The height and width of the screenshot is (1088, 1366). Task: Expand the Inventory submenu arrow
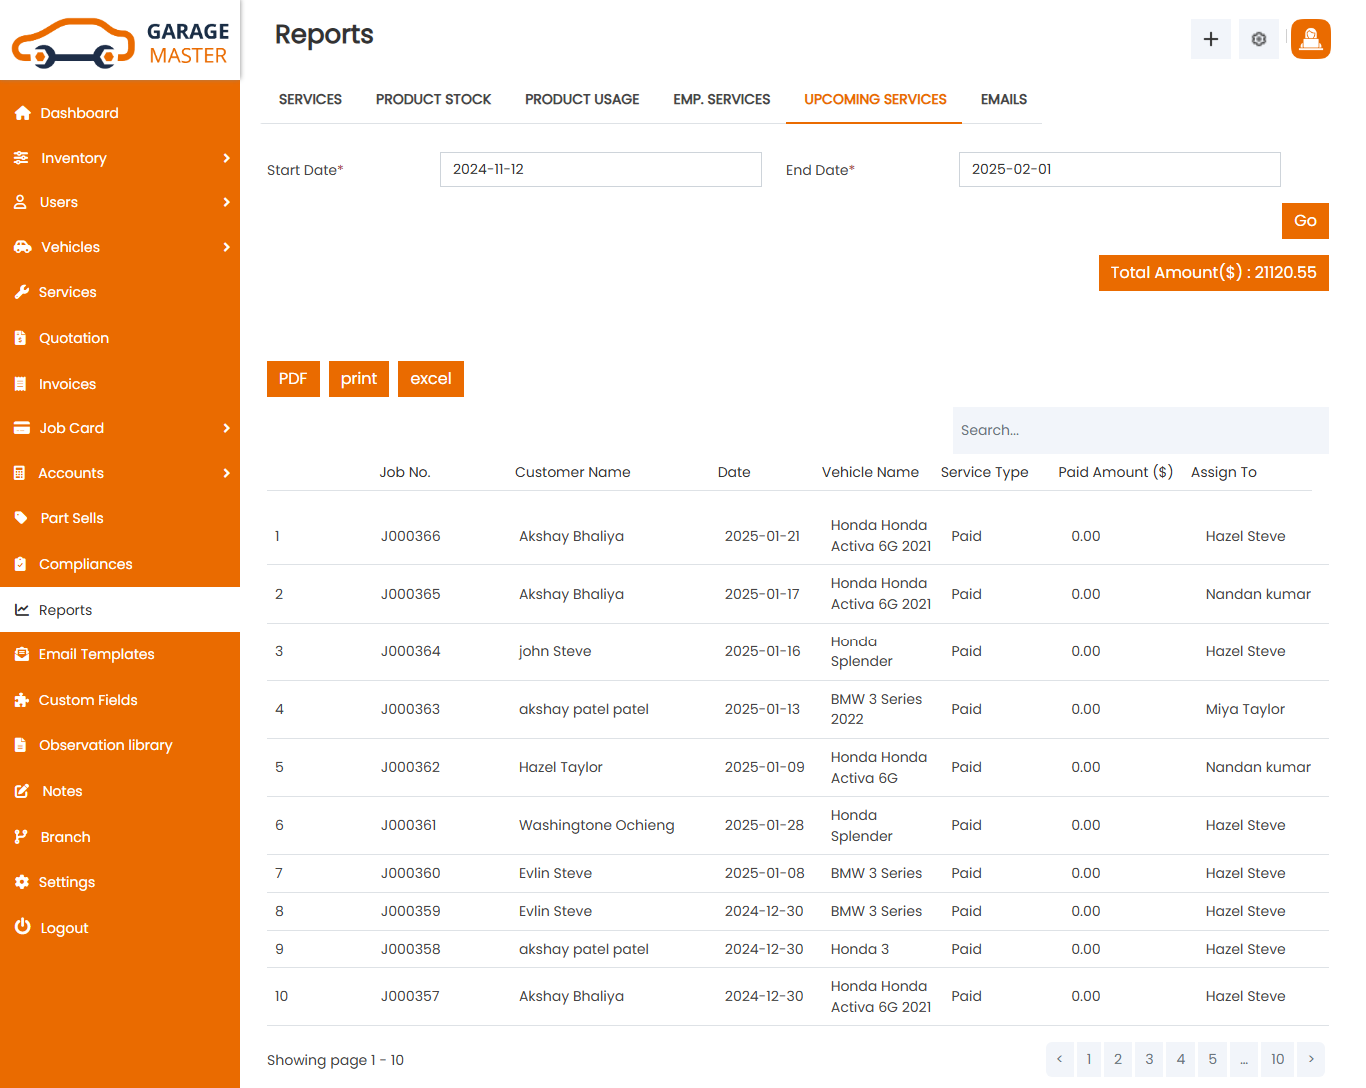(x=227, y=158)
